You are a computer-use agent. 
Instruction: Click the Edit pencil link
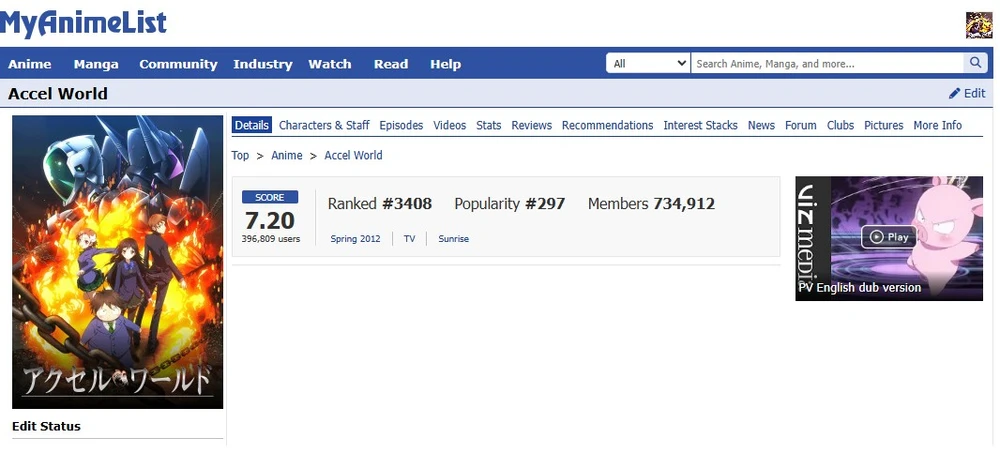coord(967,93)
